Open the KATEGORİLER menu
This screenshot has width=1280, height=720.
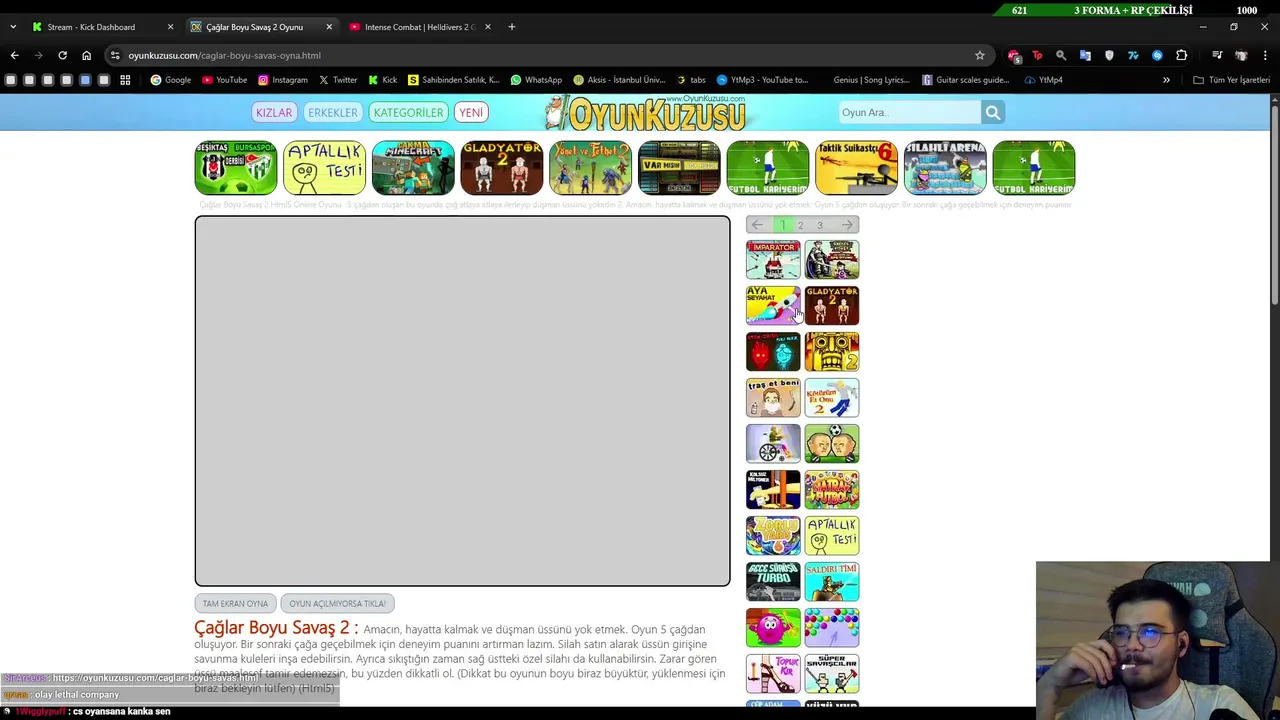[408, 113]
